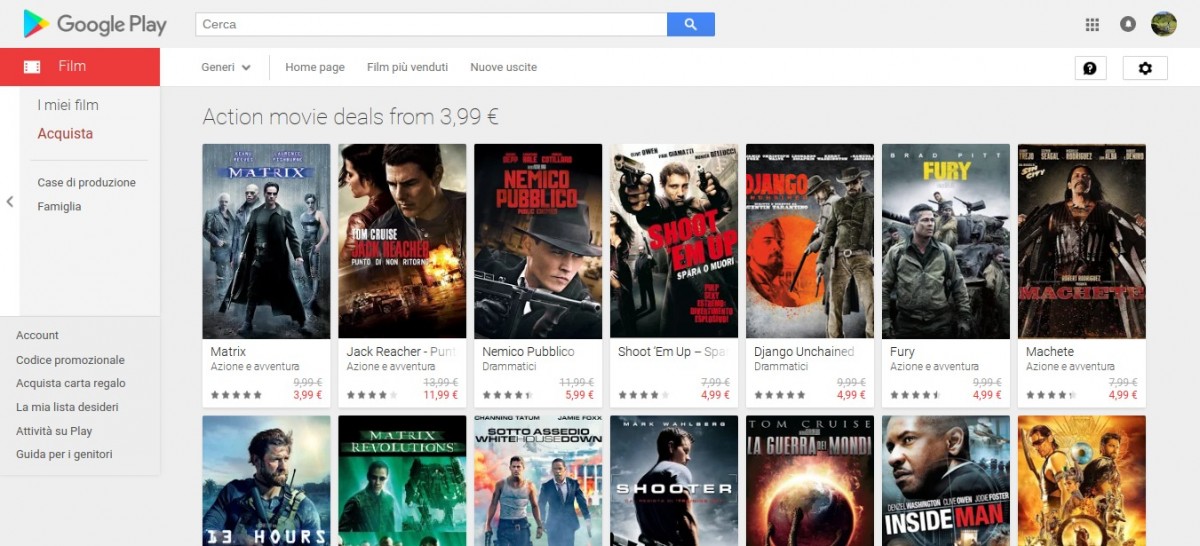
Task: Open the Shoot 'Em Up poster
Action: 674,241
